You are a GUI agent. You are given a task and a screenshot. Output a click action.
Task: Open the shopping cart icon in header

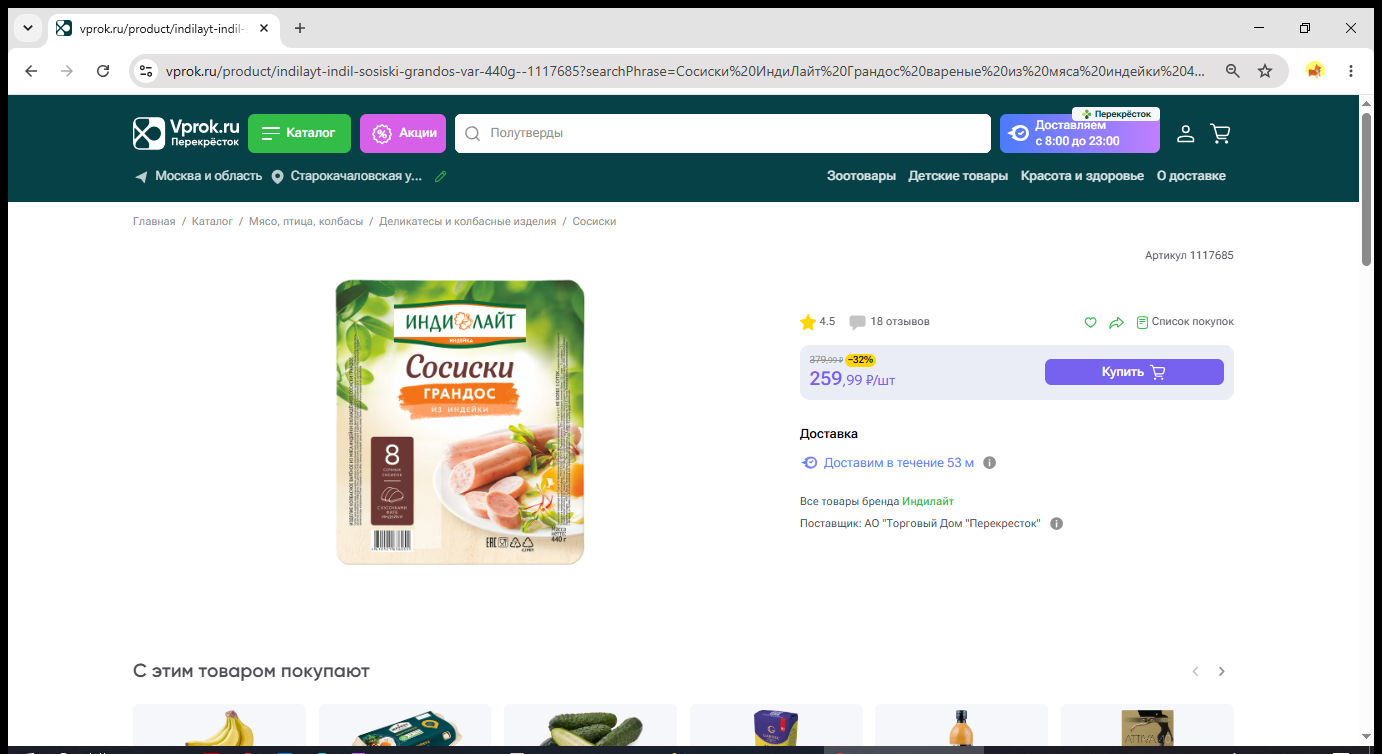tap(1220, 133)
